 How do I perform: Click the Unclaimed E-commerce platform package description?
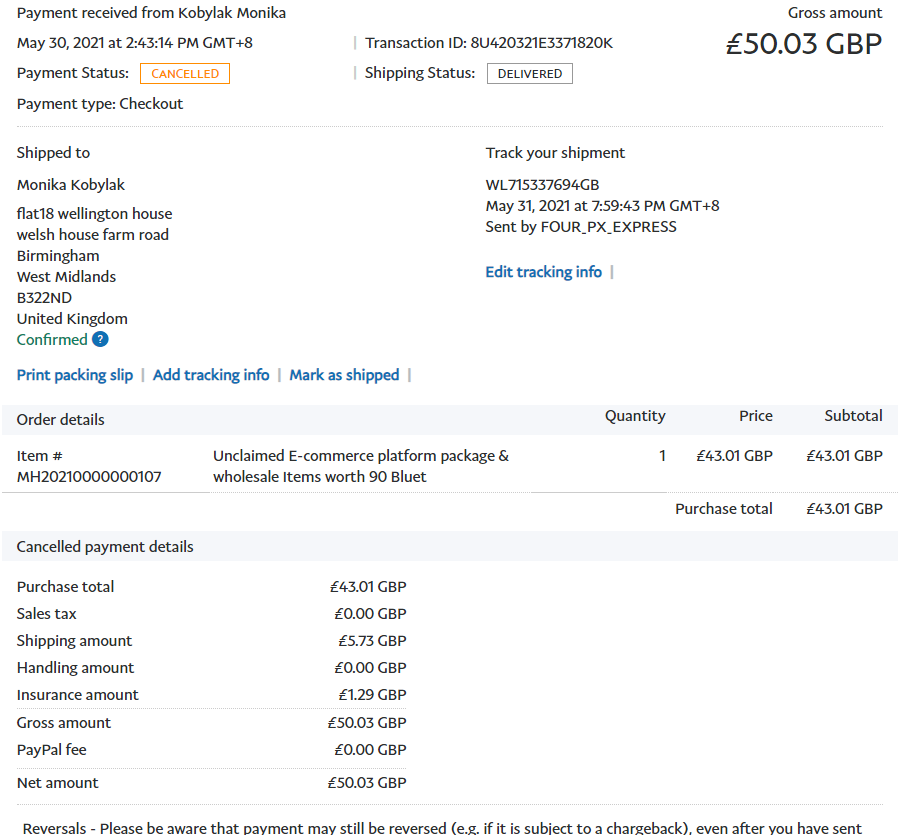coord(360,466)
